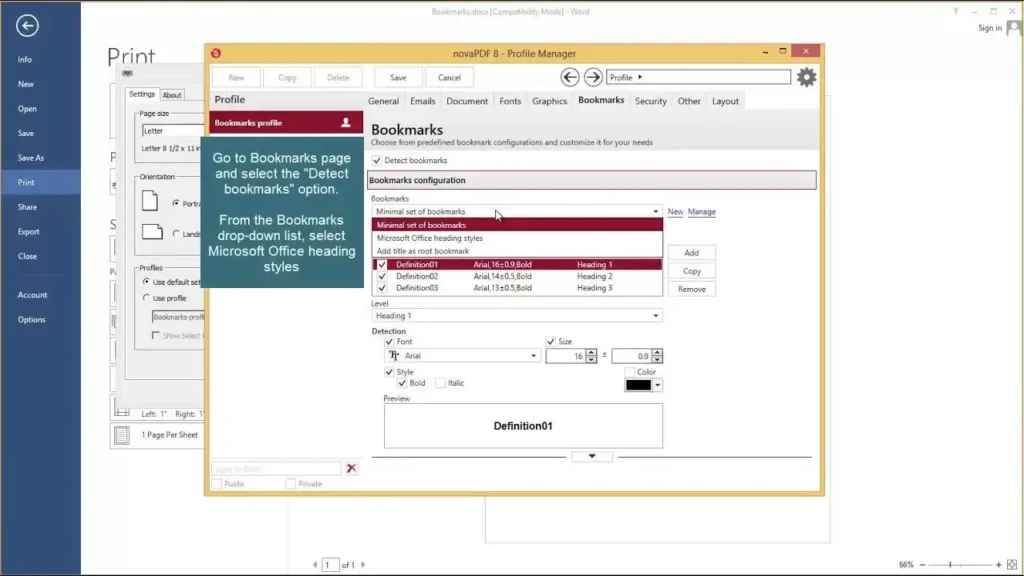The height and width of the screenshot is (576, 1024).
Task: Click the Save button in Profile Manager
Action: click(x=397, y=77)
